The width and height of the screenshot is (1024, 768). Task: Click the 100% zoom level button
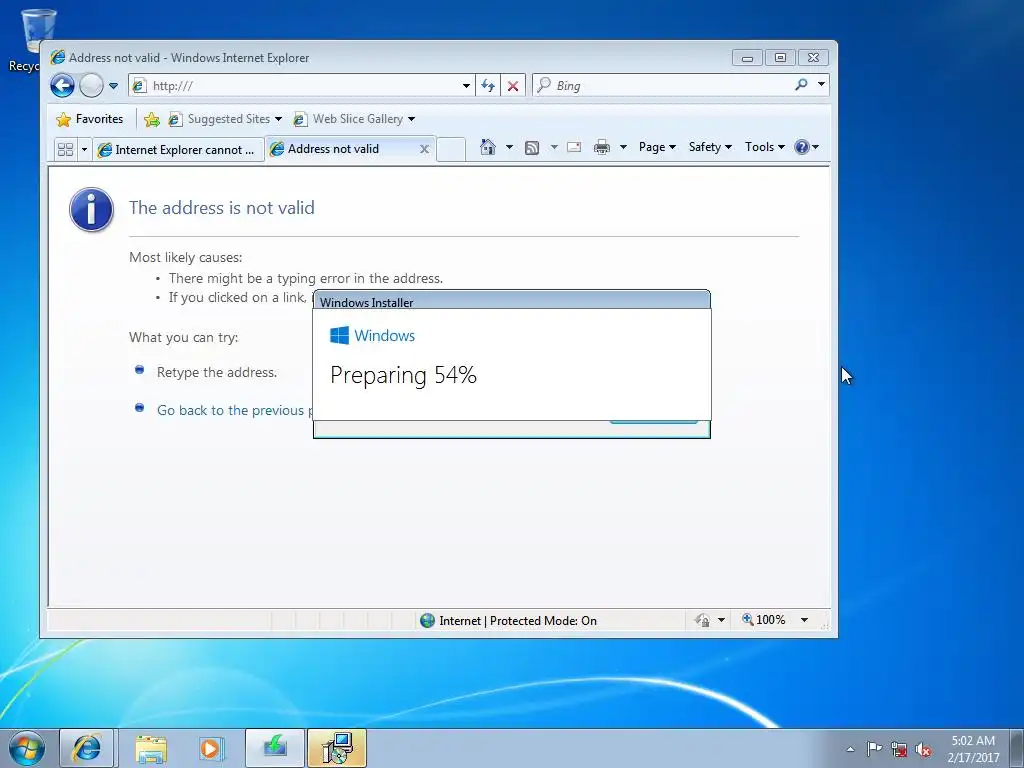click(x=763, y=620)
